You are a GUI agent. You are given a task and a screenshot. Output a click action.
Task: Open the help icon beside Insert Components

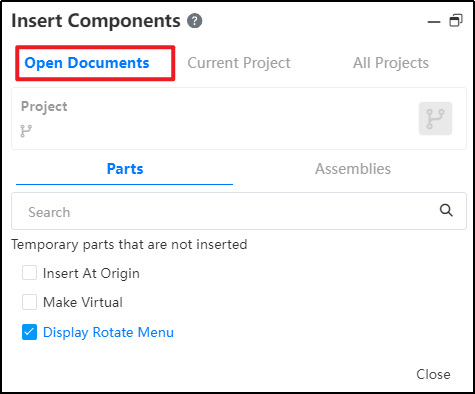194,21
